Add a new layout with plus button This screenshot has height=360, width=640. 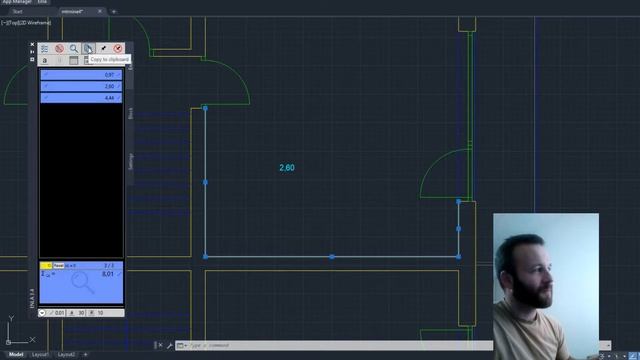(85, 355)
